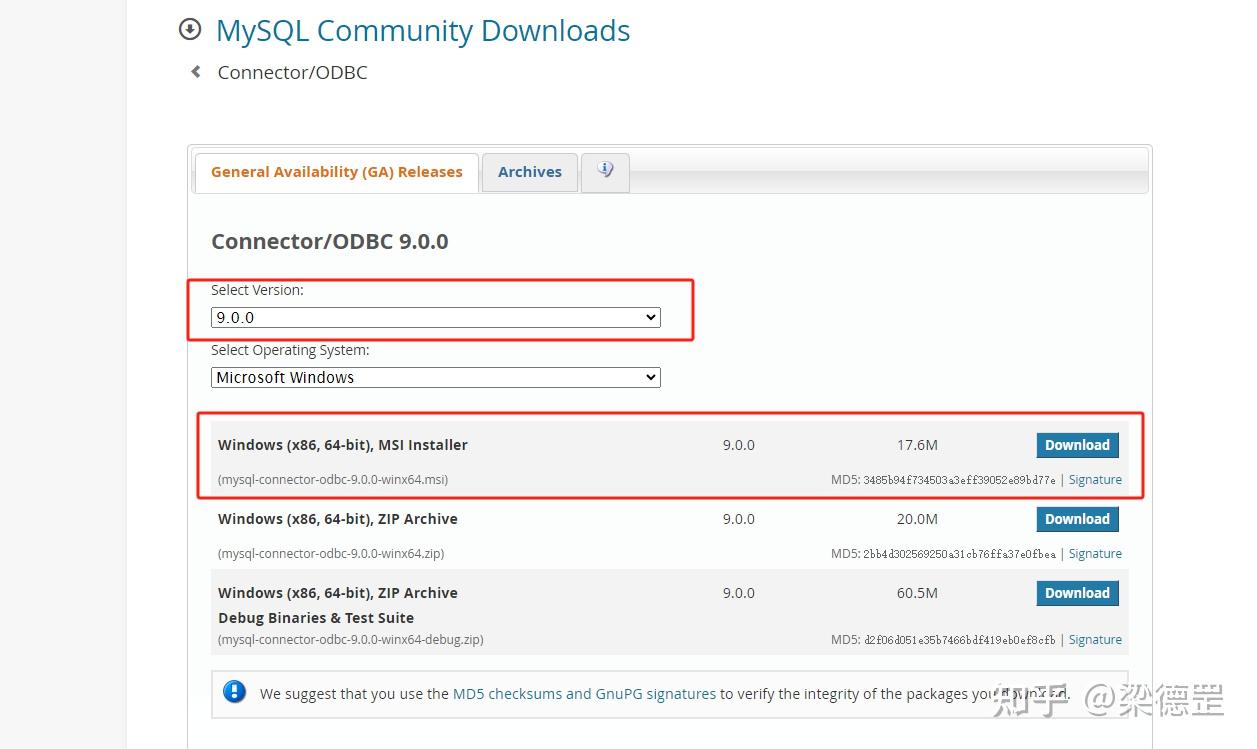Click the Windows (x86, 64-bit), MSI Installer title
This screenshot has width=1257, height=749.
click(x=343, y=445)
